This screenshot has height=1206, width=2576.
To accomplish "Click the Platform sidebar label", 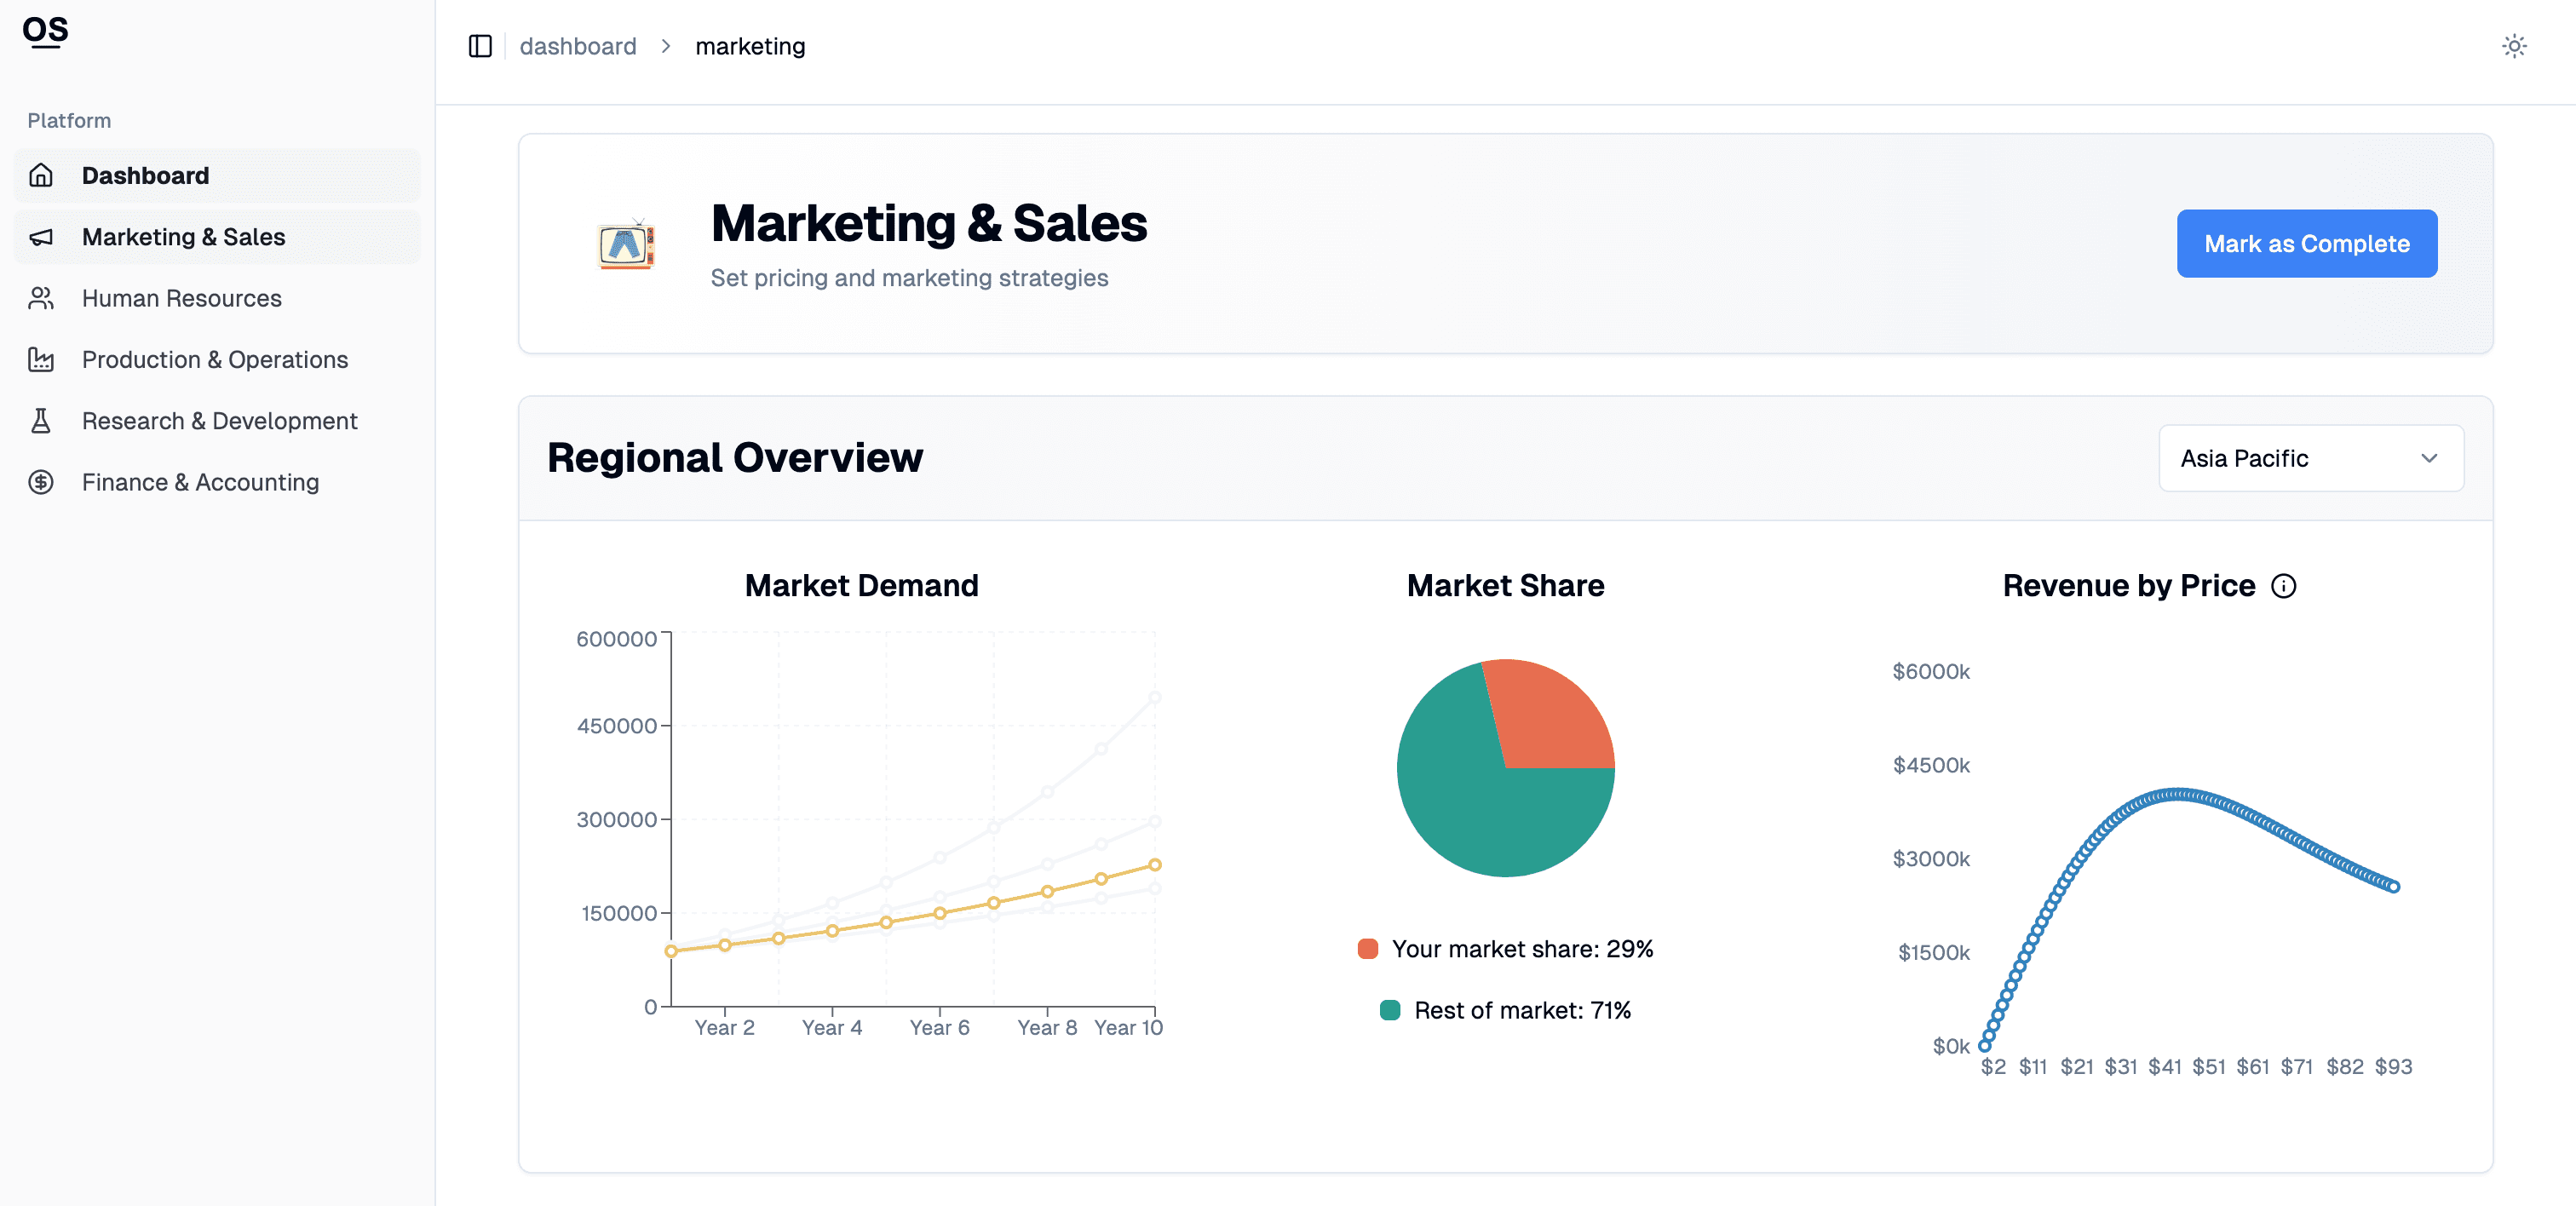I will tap(69, 120).
